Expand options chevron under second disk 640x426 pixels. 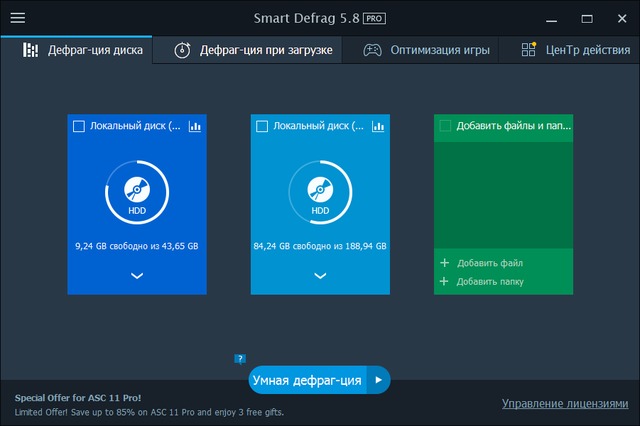[320, 276]
